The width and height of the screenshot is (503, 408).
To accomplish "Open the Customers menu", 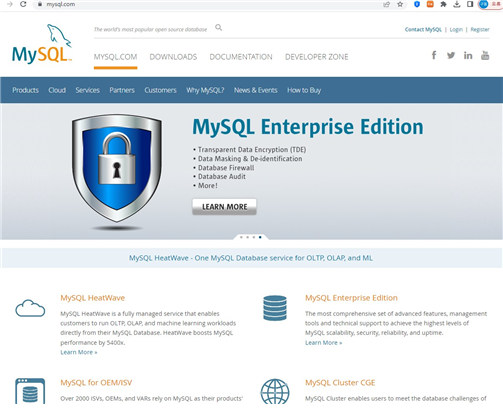I will click(x=160, y=90).
